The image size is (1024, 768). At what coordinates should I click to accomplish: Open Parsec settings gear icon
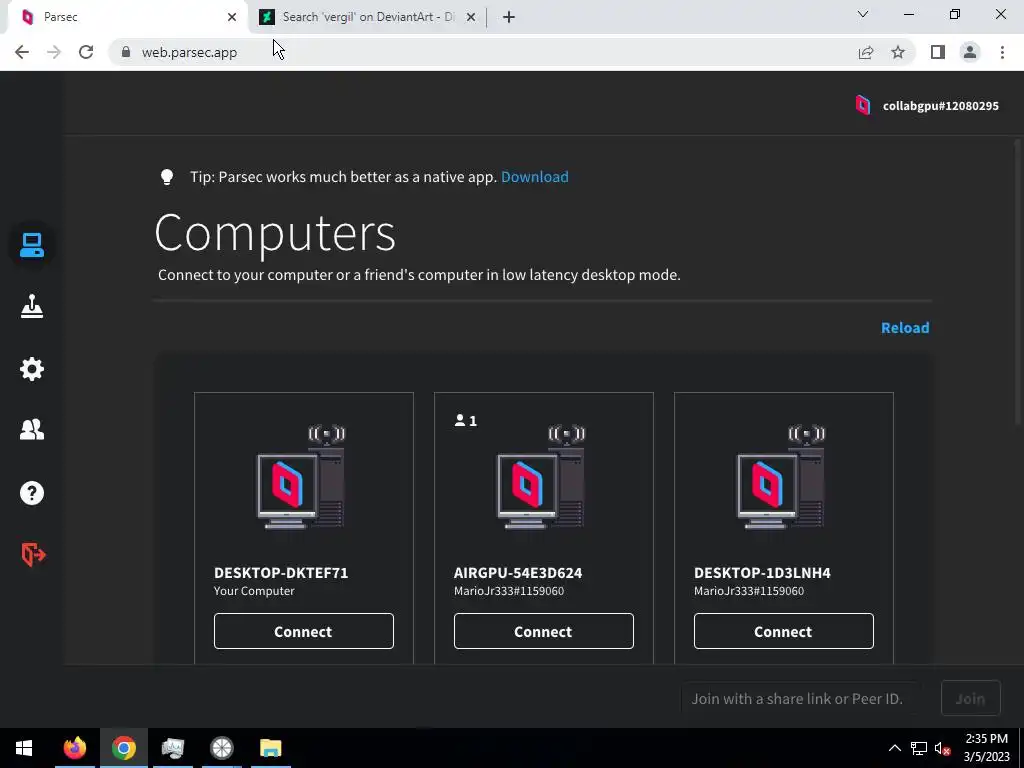(31, 369)
